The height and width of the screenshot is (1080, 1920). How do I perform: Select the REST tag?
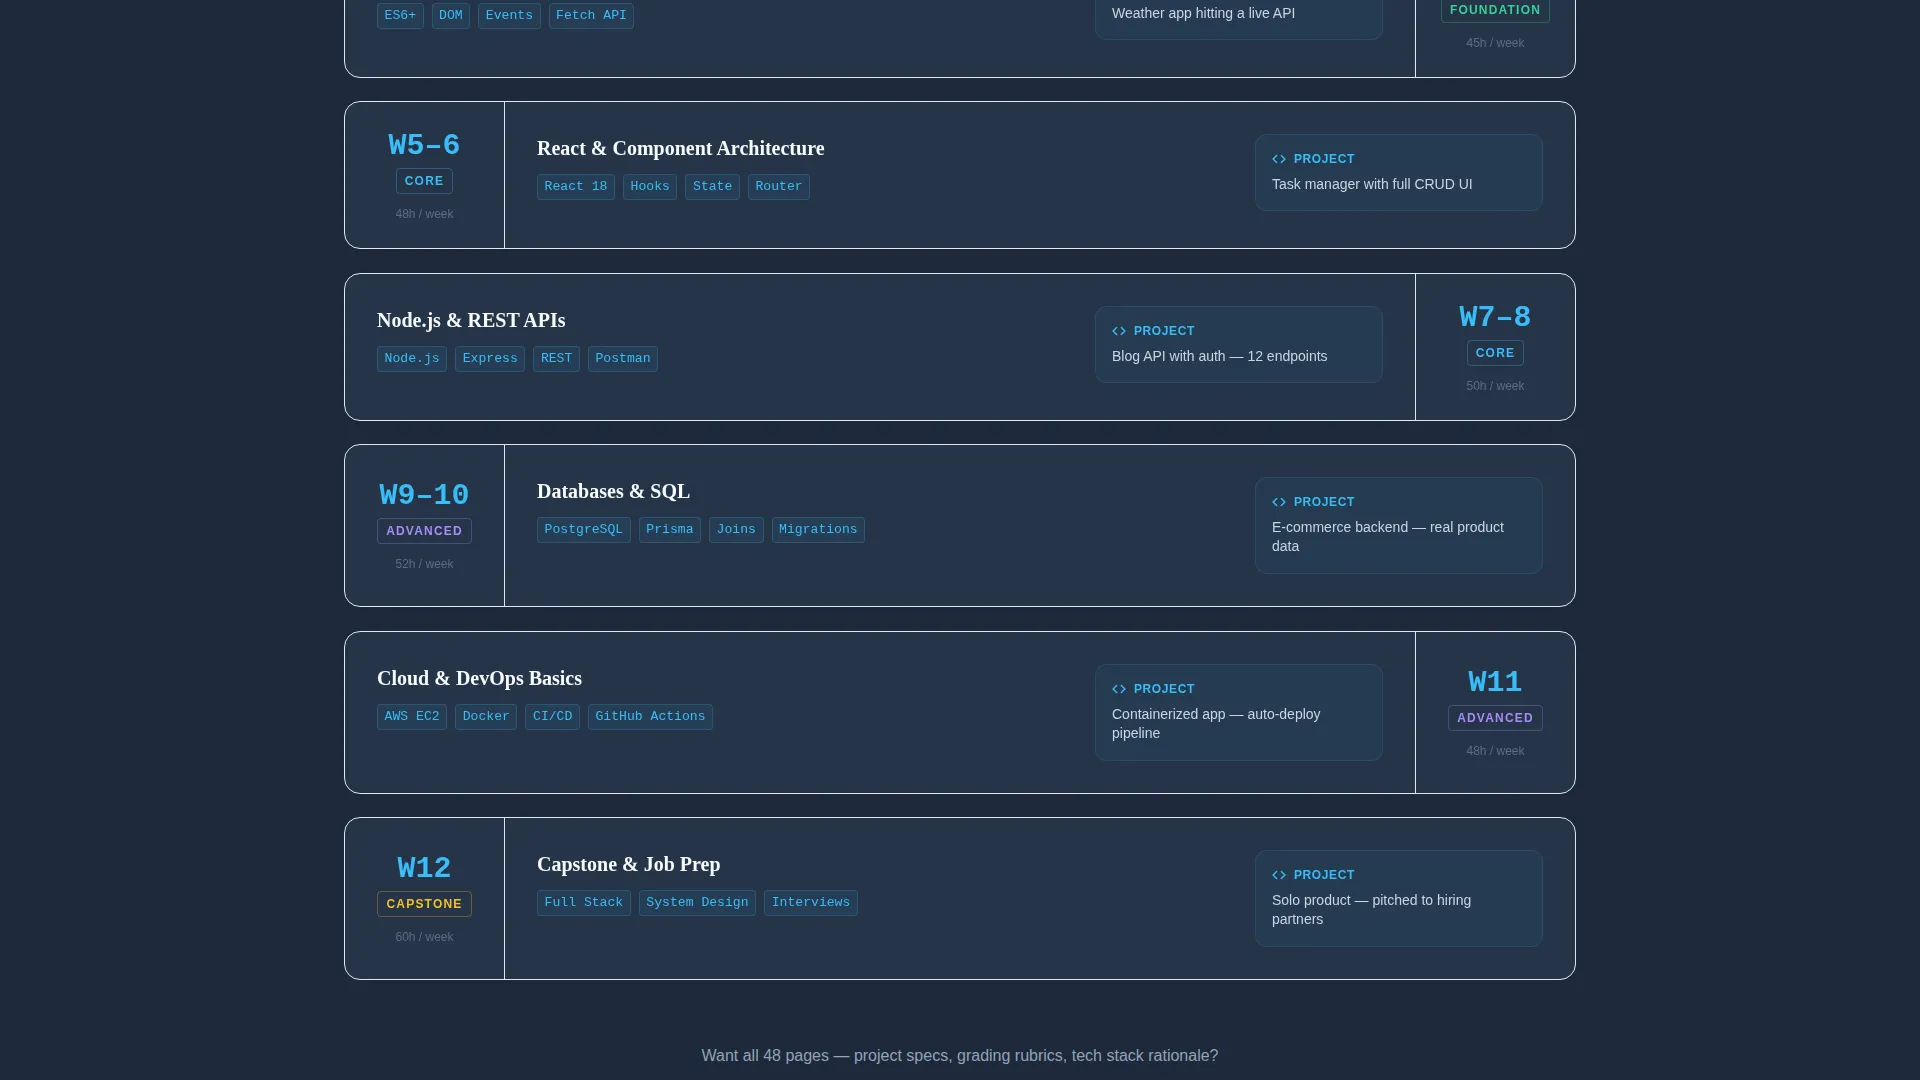tap(556, 359)
